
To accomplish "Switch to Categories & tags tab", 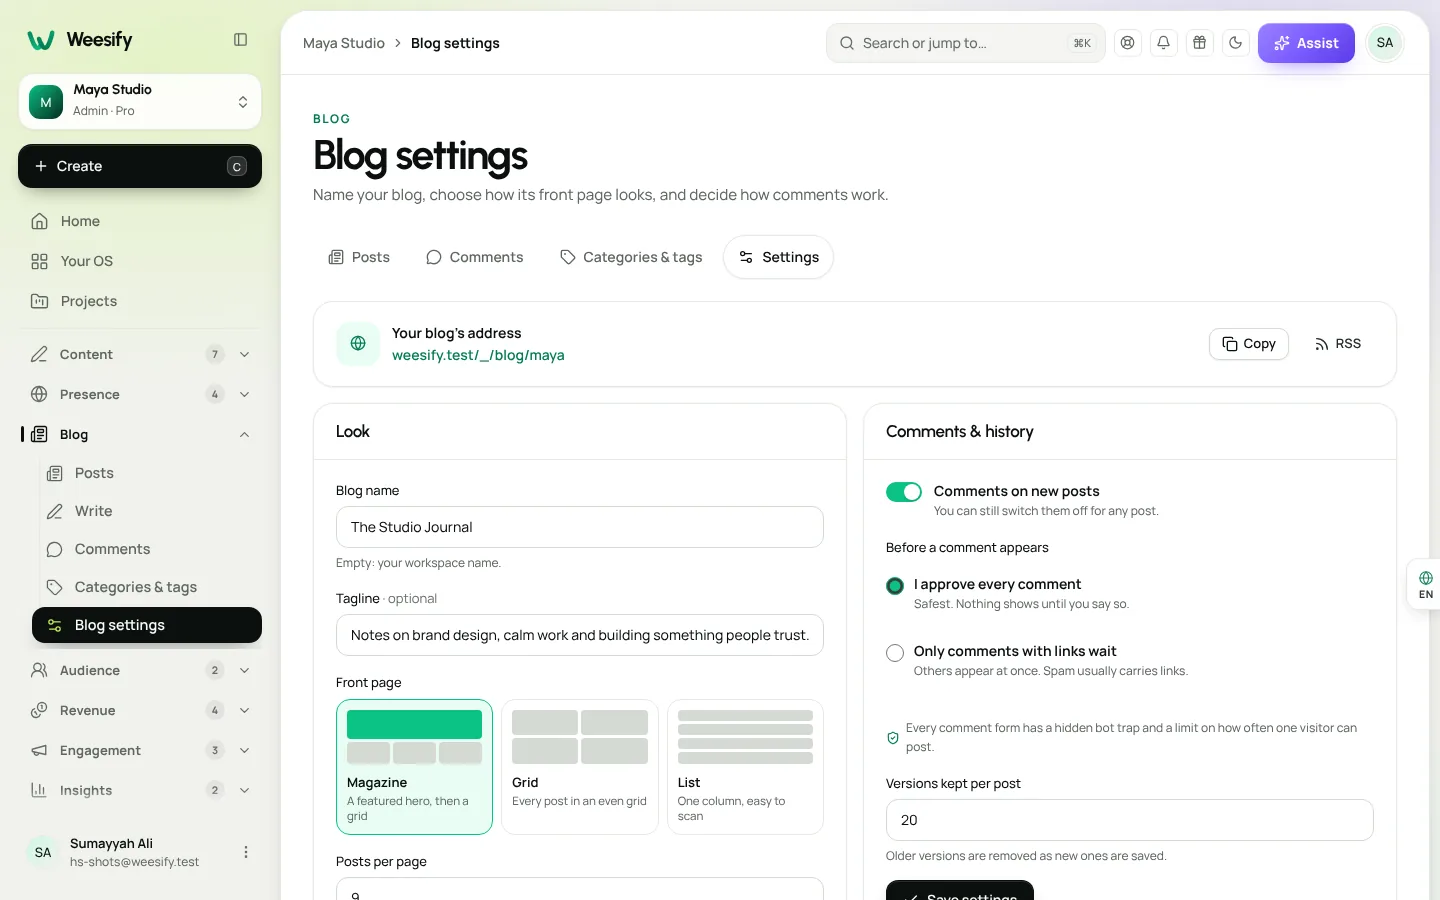I will coord(631,257).
